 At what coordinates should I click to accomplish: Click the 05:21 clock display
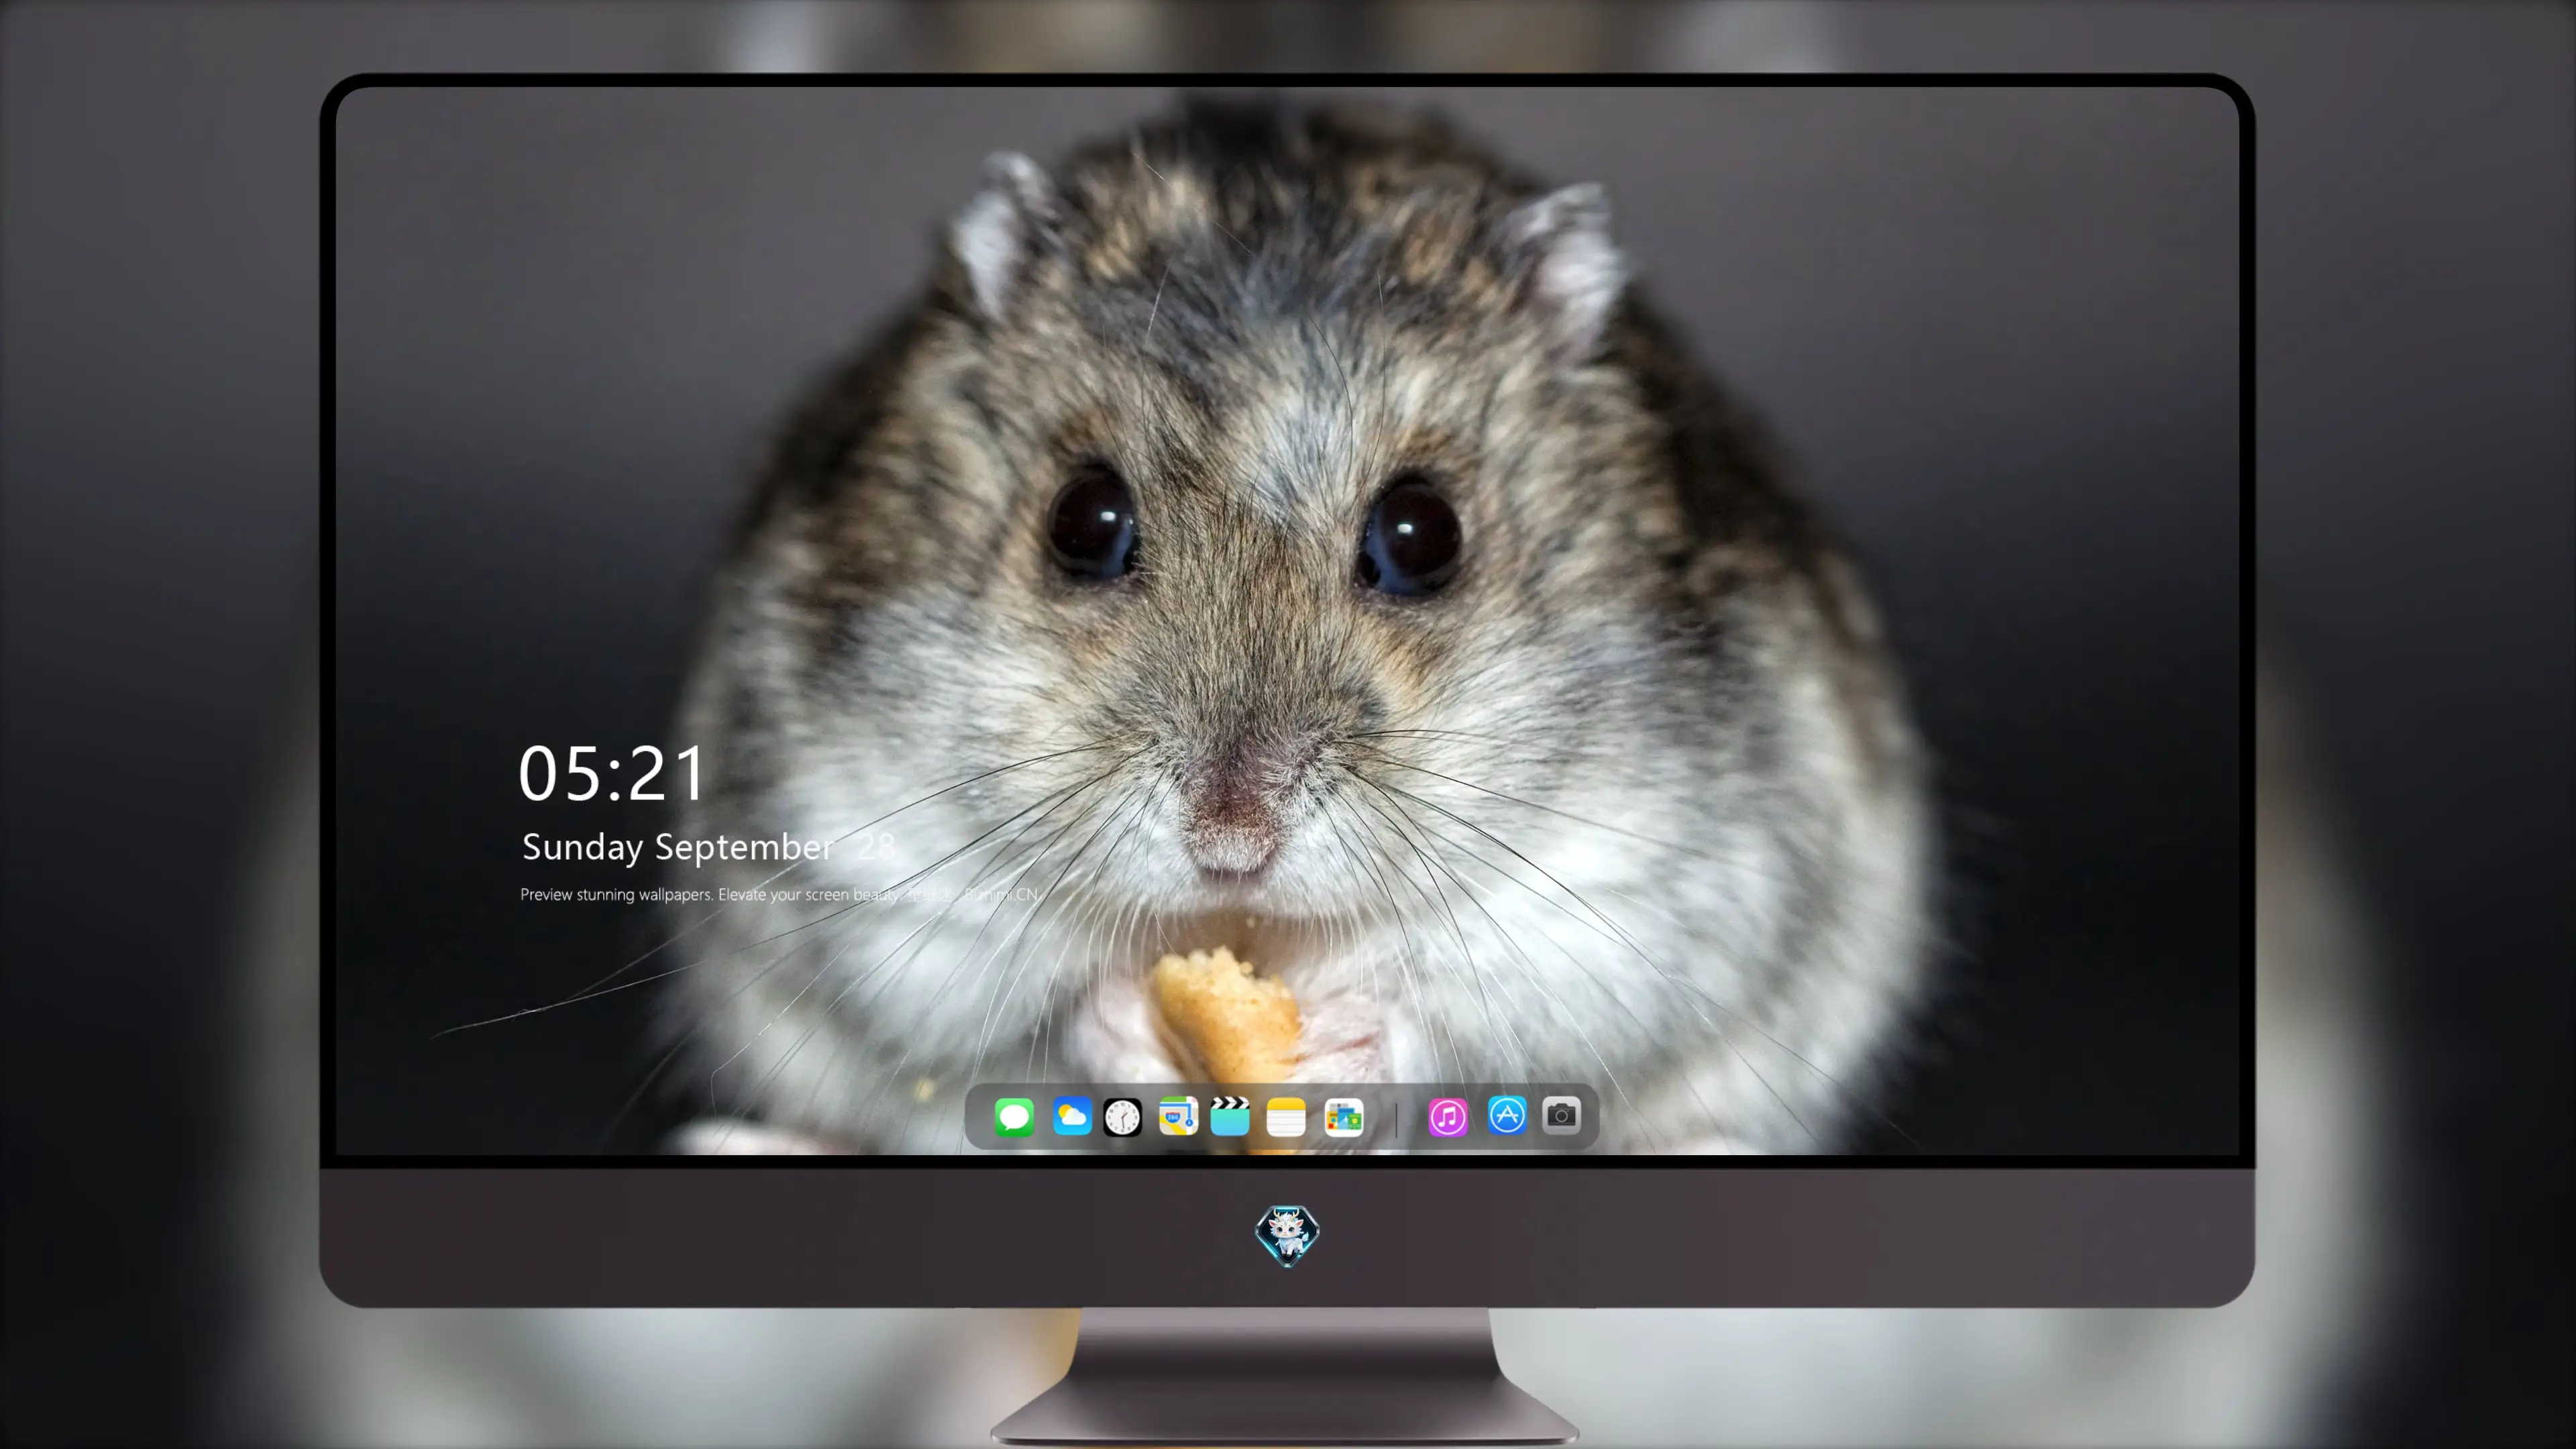click(612, 774)
